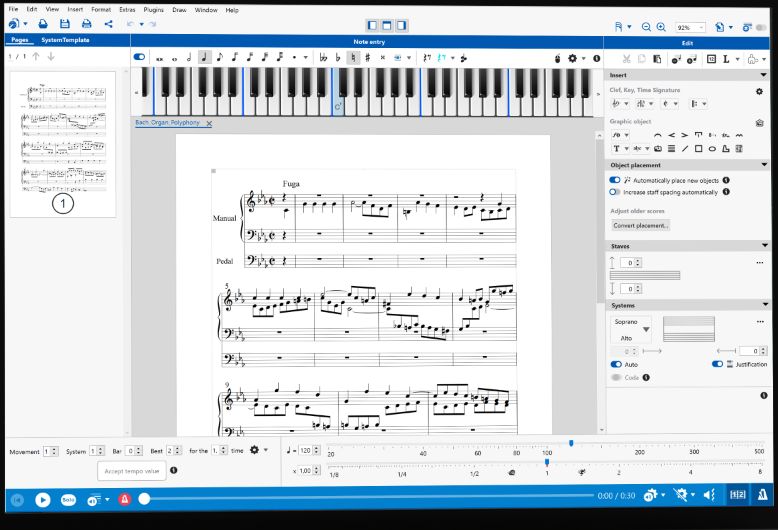Open Clef, Key, Time Signature gear settings
The width and height of the screenshot is (778, 530).
[759, 91]
